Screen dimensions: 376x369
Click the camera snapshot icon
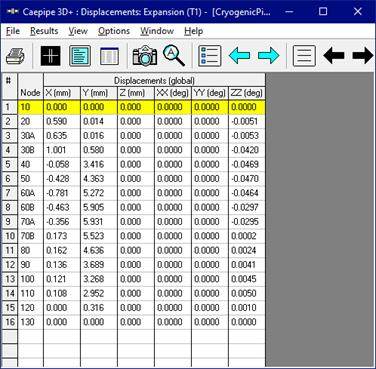(145, 56)
